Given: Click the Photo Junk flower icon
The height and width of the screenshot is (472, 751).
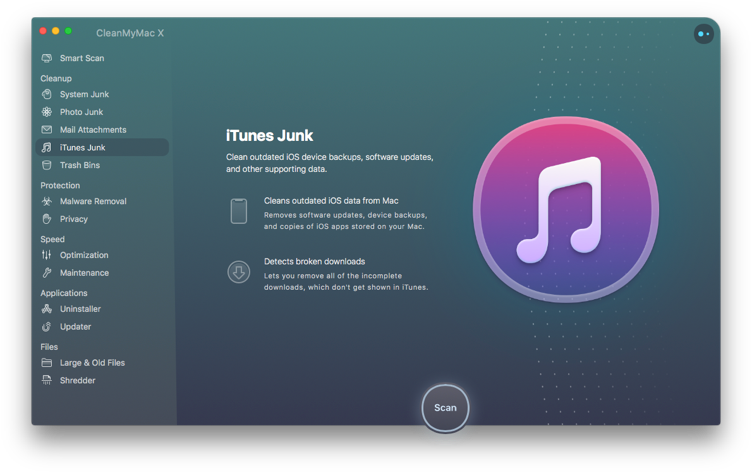Looking at the screenshot, I should pyautogui.click(x=46, y=112).
